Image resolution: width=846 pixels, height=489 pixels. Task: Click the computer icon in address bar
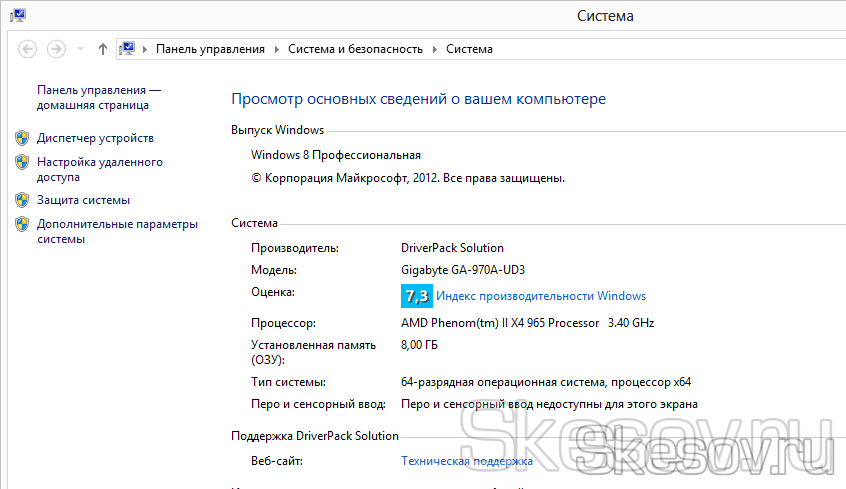click(127, 49)
